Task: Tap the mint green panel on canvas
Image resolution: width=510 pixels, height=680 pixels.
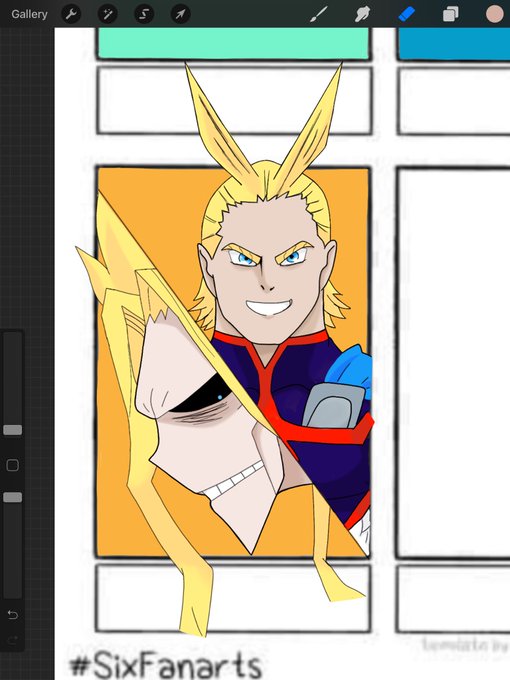Action: pos(233,42)
